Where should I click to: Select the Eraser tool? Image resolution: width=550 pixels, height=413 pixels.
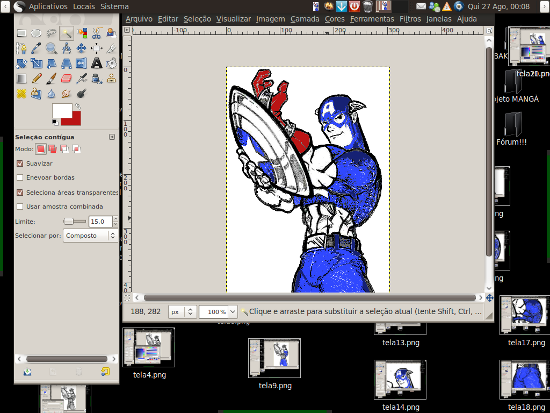[67, 79]
